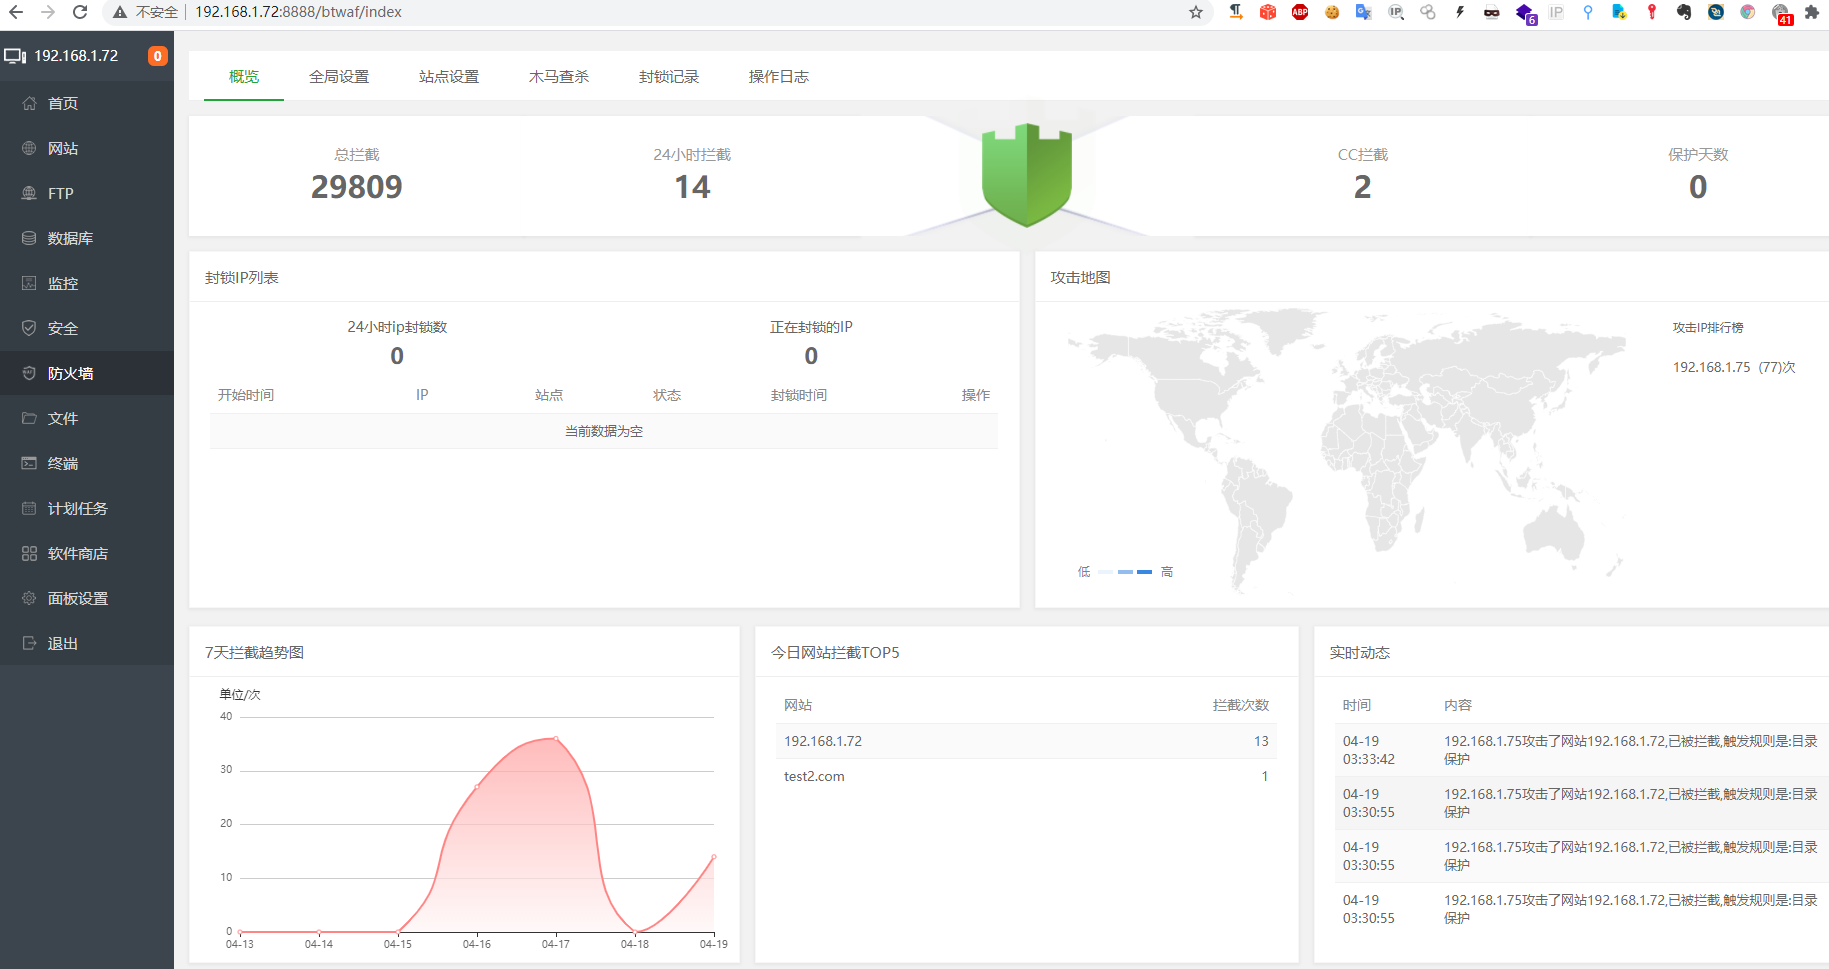Click test2.com row in TOP5 table
The image size is (1829, 969).
1026,776
